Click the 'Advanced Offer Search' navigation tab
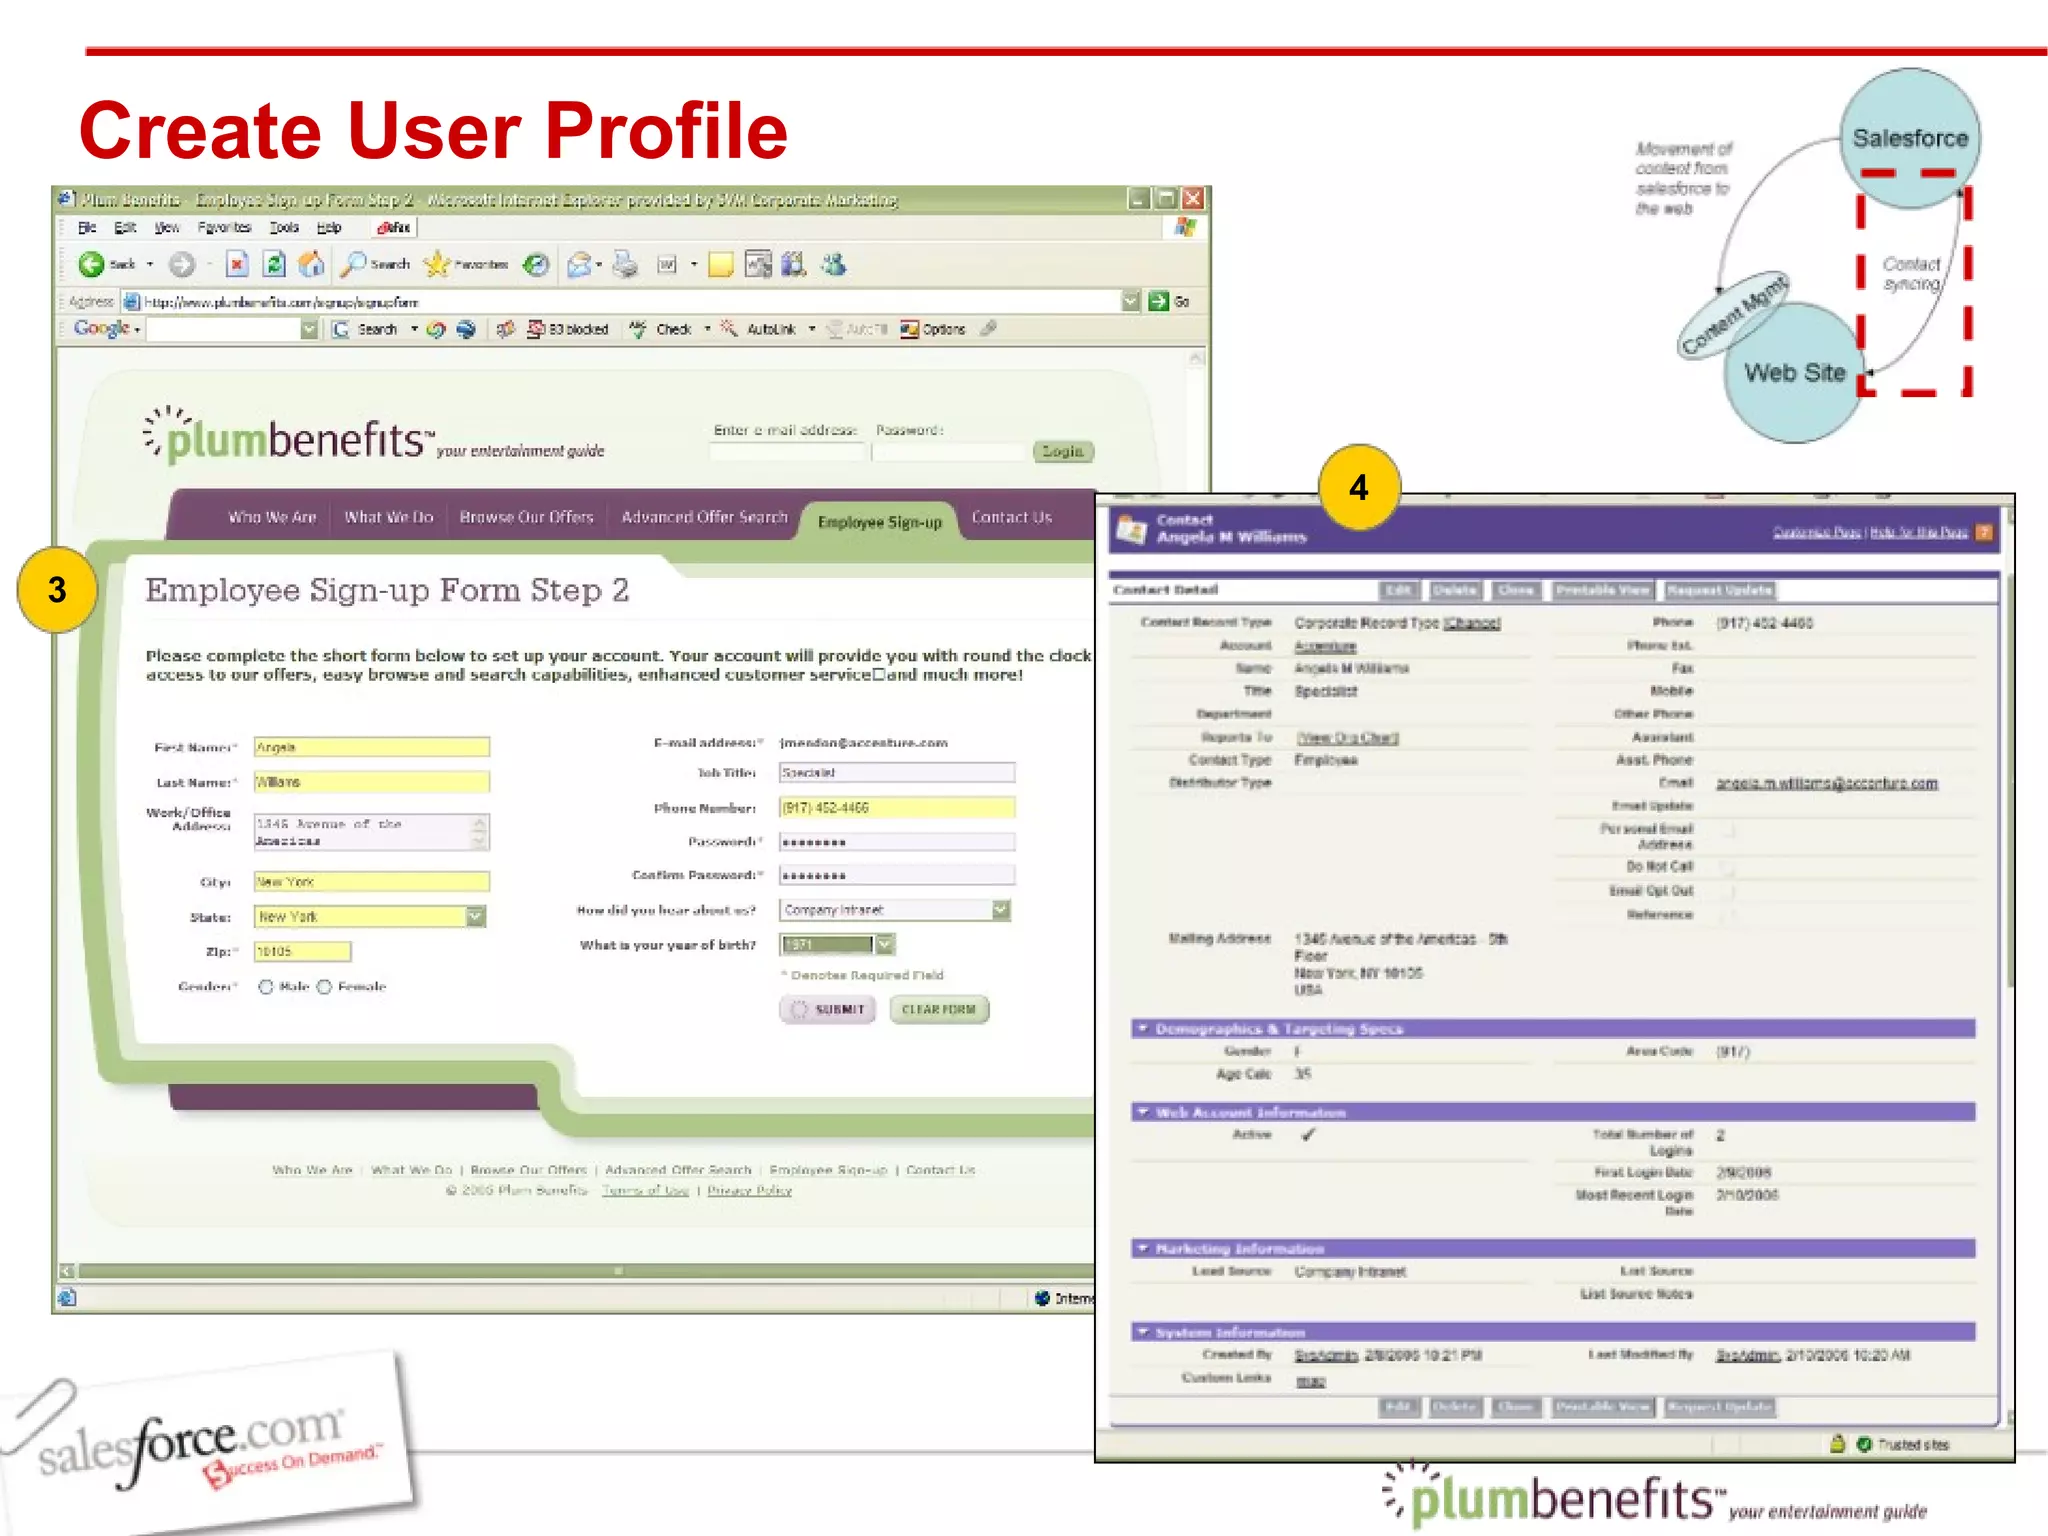Screen dimensions: 2048x1536 click(704, 517)
